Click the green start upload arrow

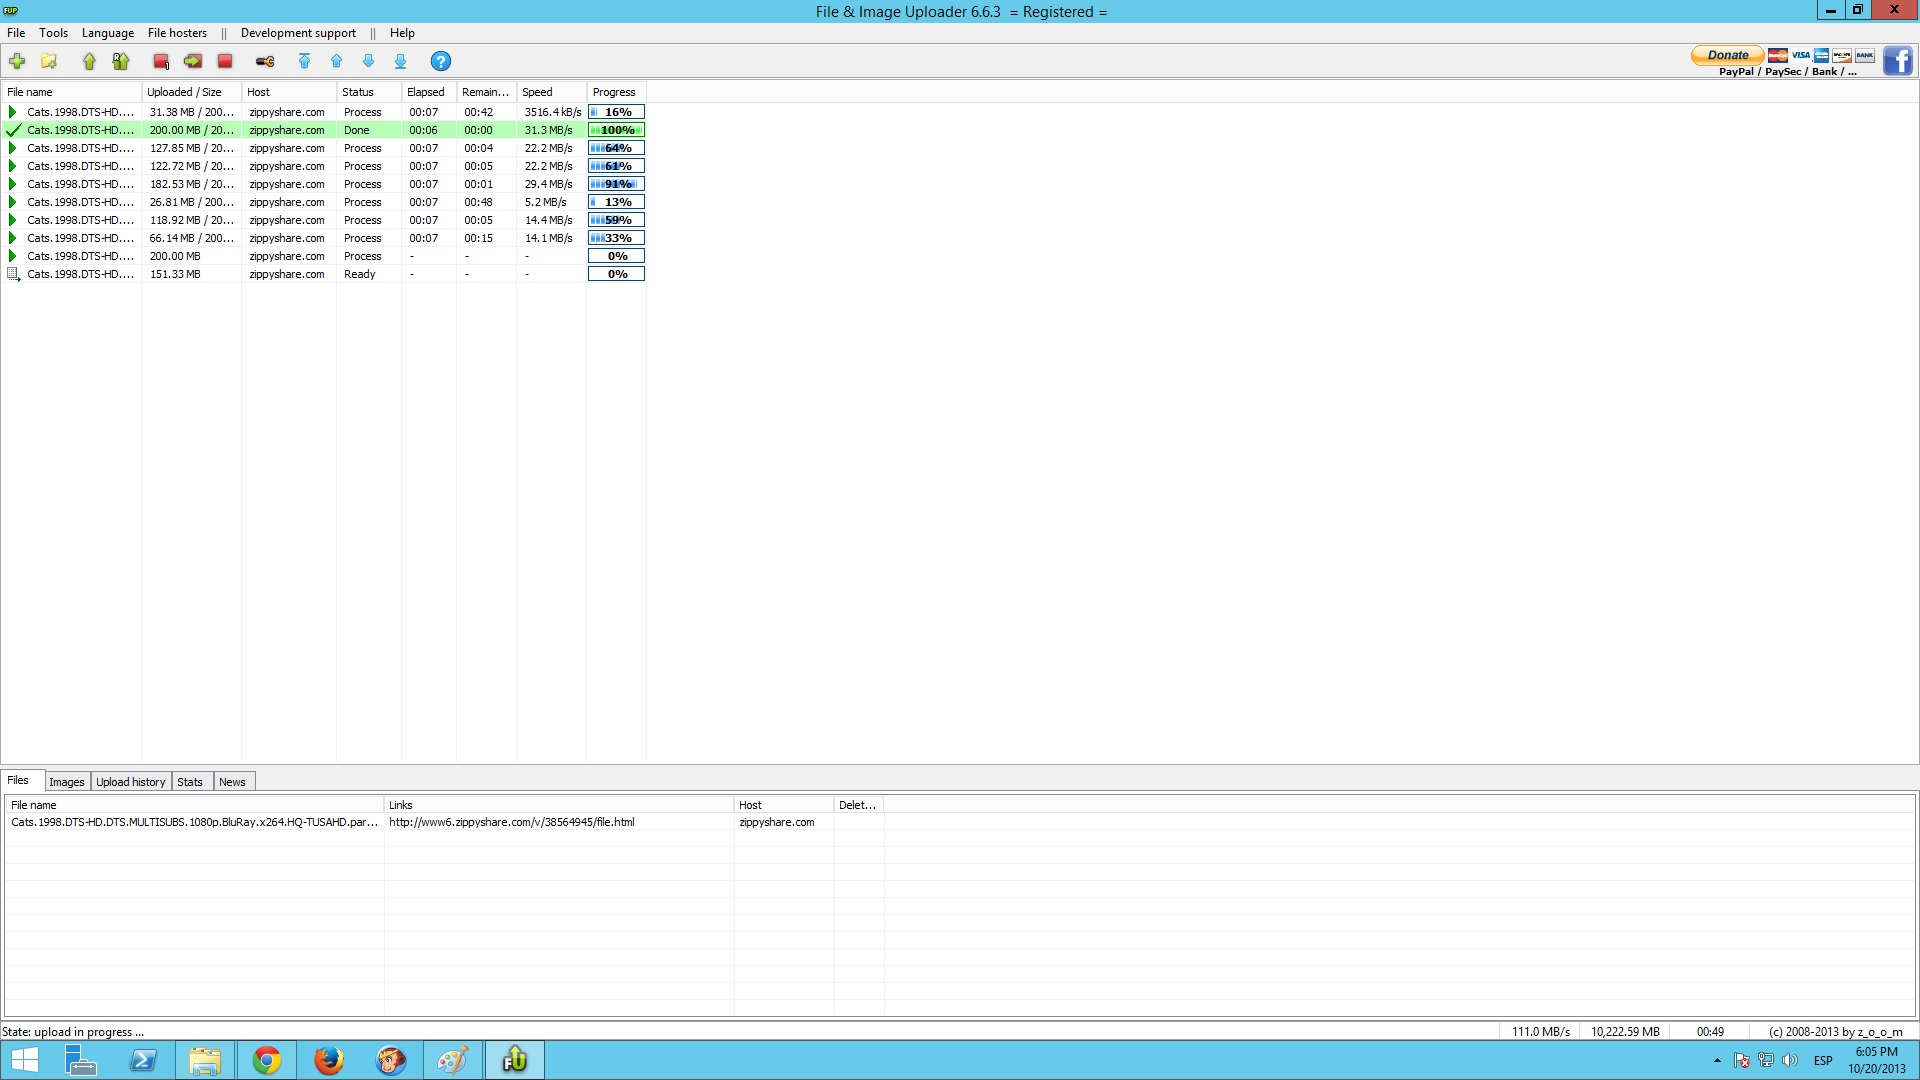point(89,62)
